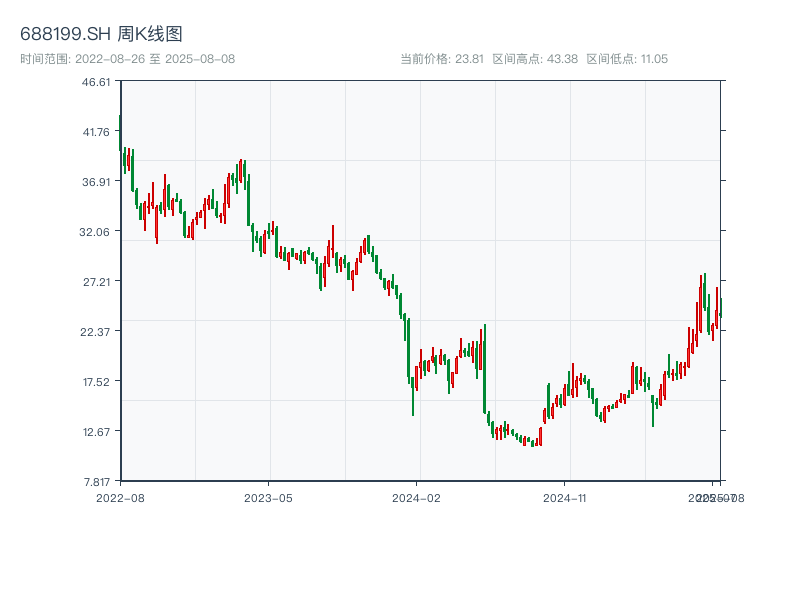This screenshot has height=600, width=800.
Task: Click the 2023-05 date axis label
Action: (268, 497)
